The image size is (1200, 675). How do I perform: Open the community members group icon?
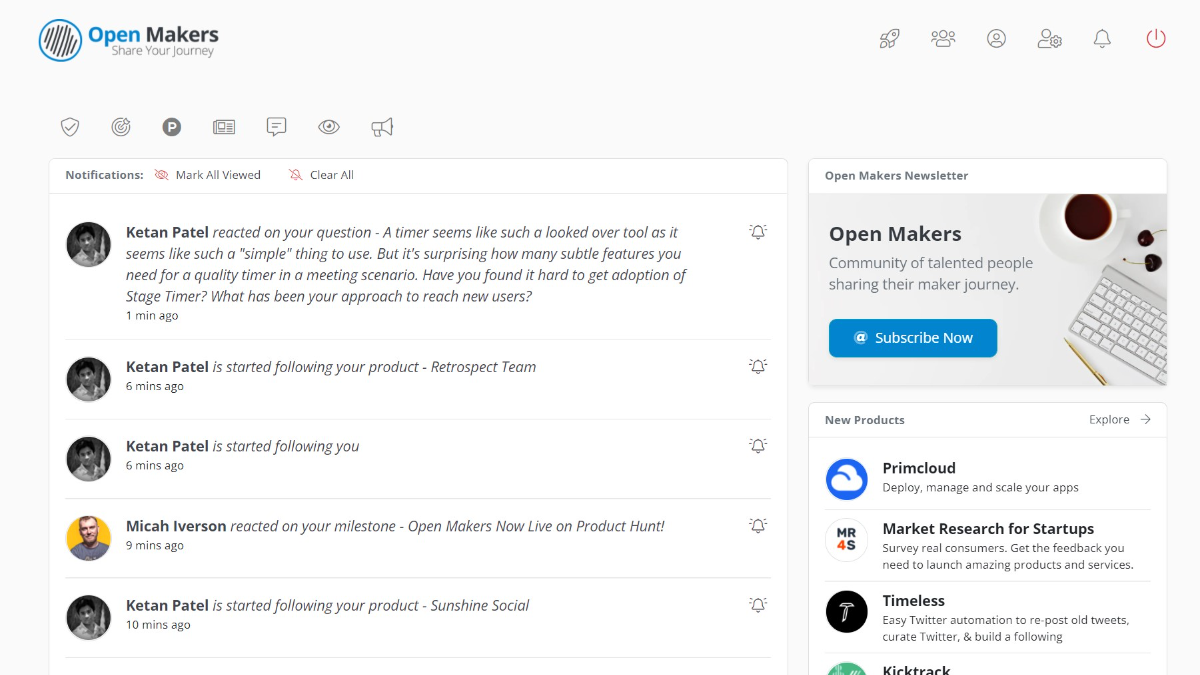(943, 39)
